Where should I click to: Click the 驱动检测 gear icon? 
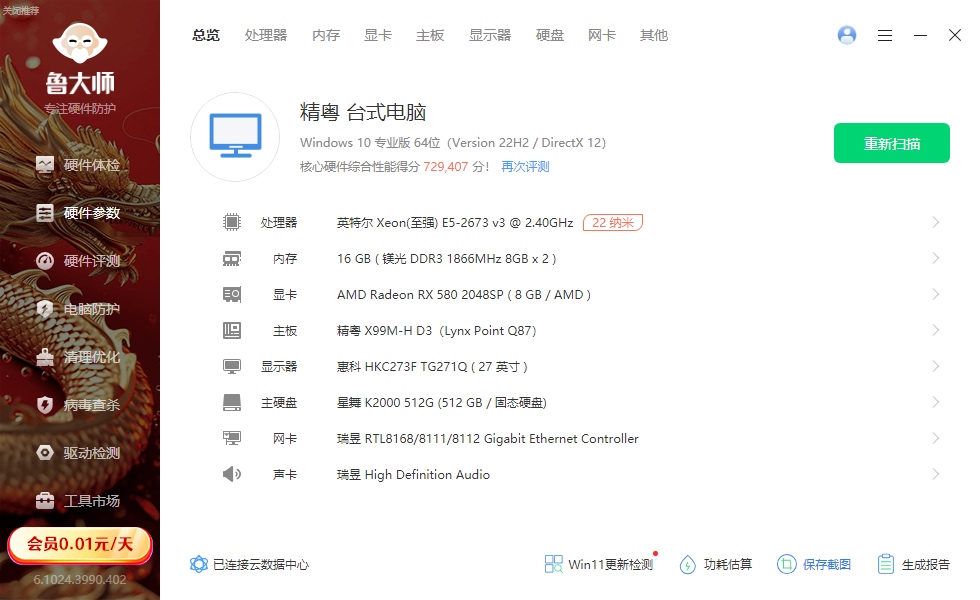click(x=45, y=453)
